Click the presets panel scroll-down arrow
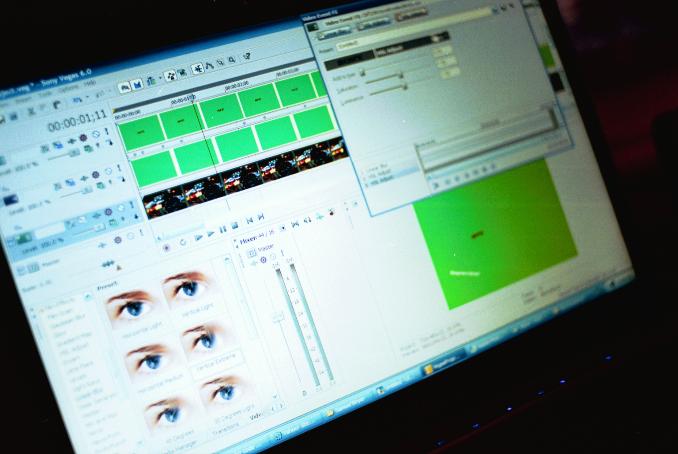Viewport: 678px width, 454px height. [275, 396]
